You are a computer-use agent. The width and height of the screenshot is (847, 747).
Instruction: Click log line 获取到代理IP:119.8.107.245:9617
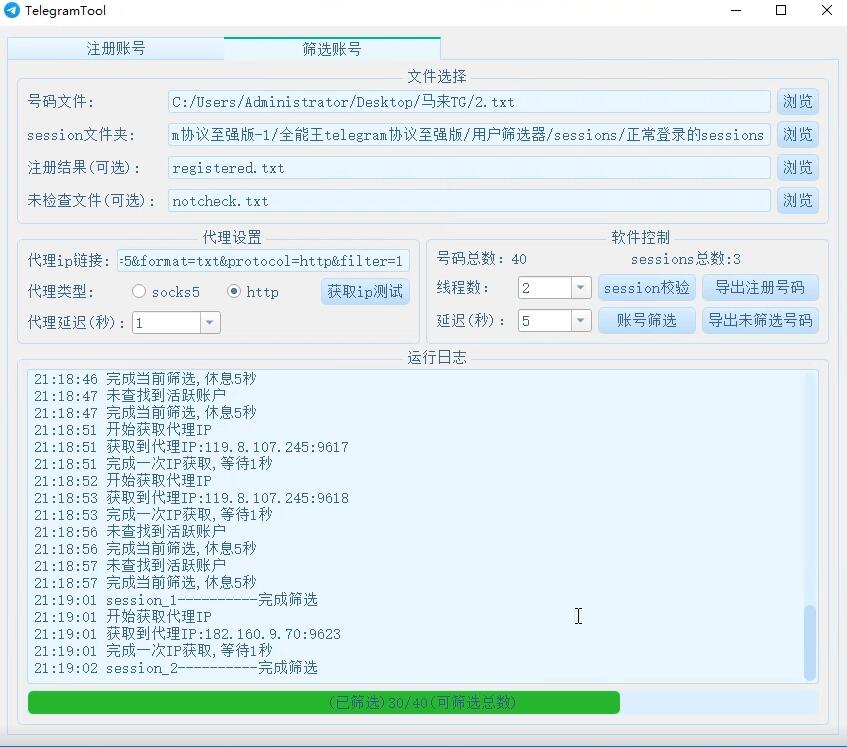coord(191,447)
